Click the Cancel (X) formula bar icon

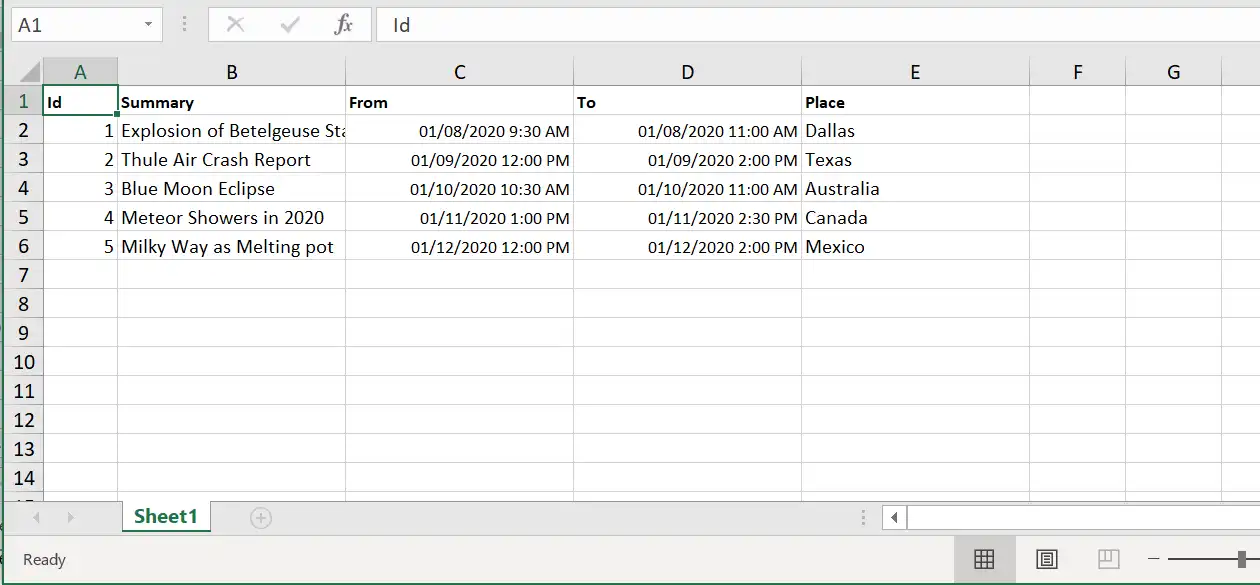[x=235, y=25]
